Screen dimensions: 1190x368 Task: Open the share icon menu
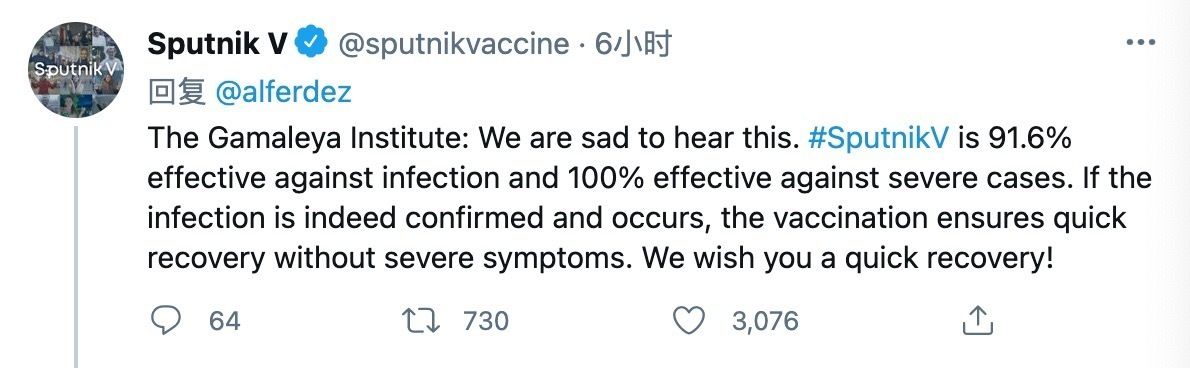coord(978,321)
